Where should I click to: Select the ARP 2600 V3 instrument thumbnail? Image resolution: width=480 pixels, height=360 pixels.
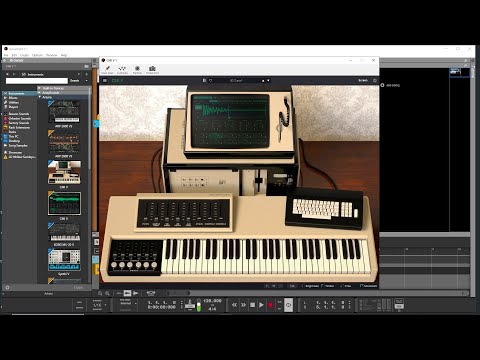64,112
